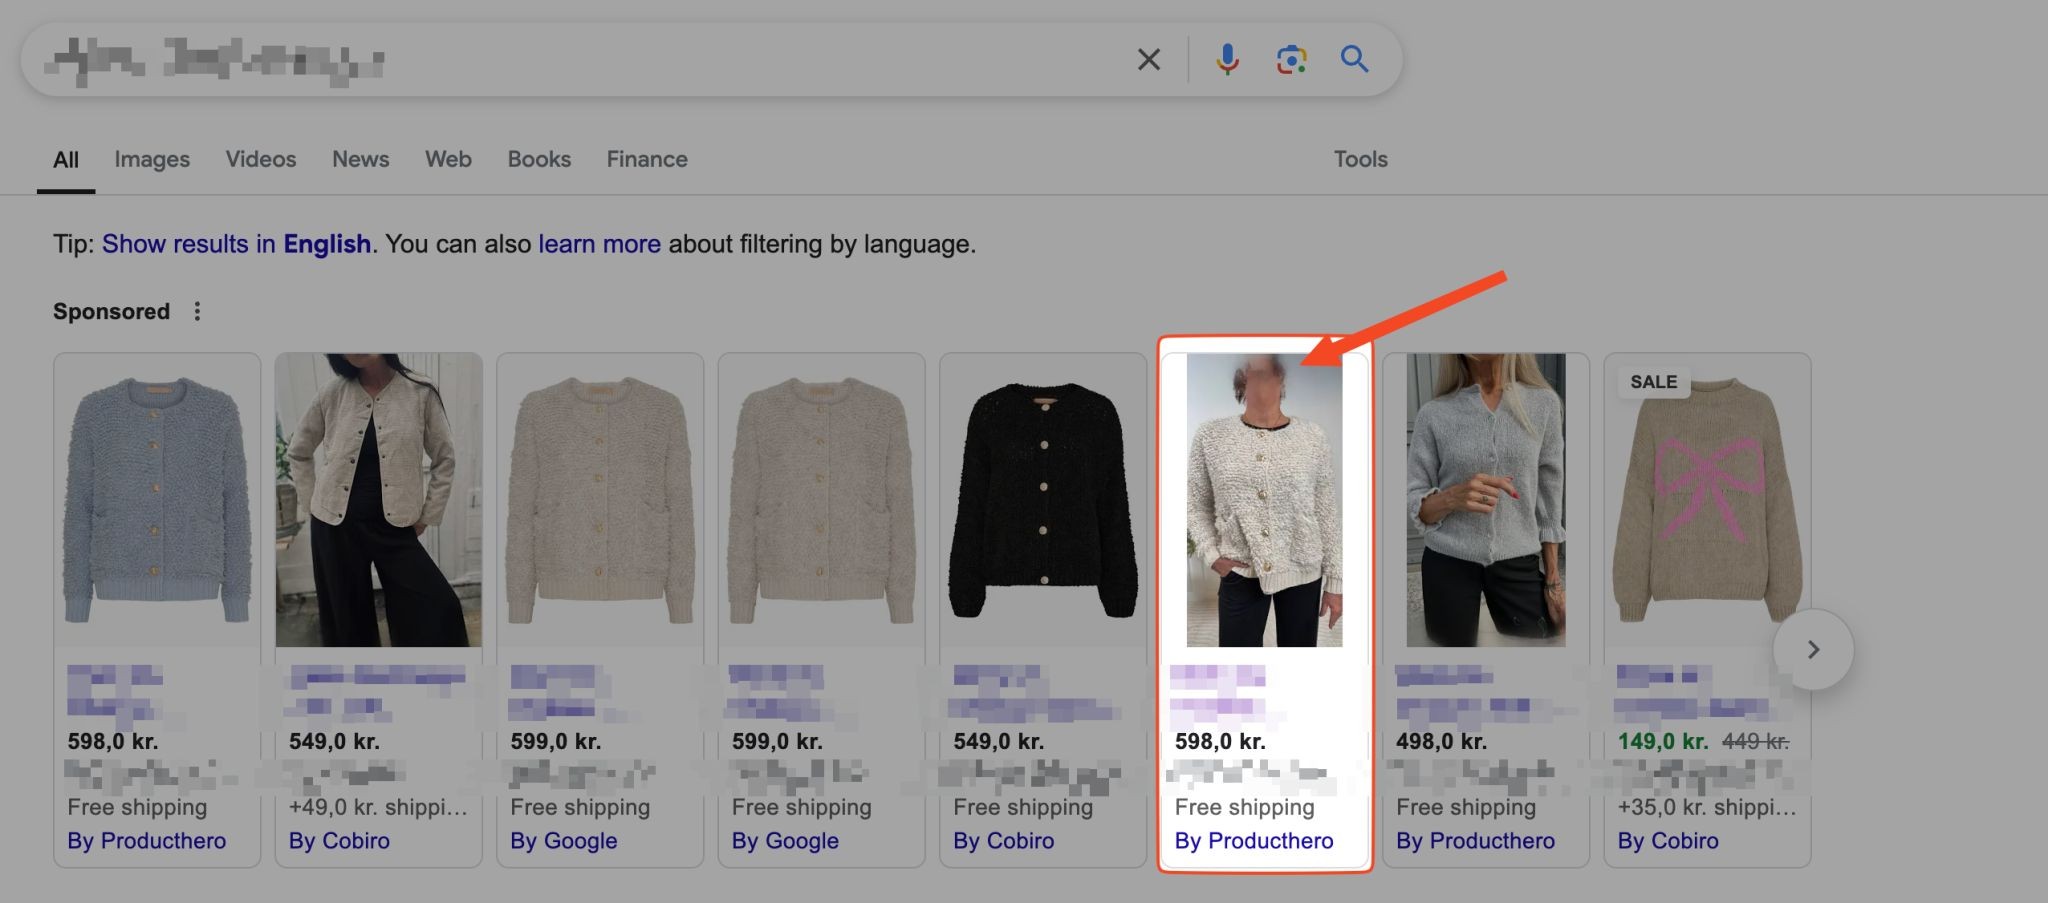The width and height of the screenshot is (2048, 903).
Task: Start voice search with microphone icon
Action: [1227, 60]
